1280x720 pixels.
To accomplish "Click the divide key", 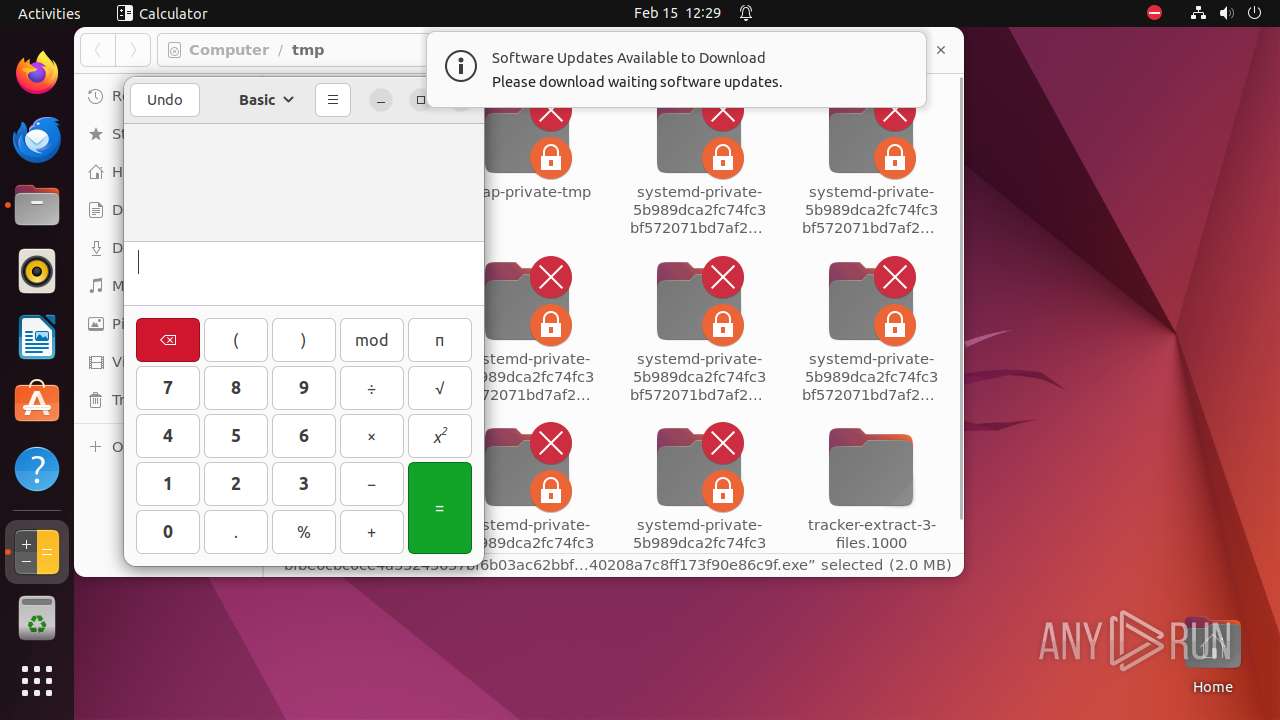I will pyautogui.click(x=372, y=388).
